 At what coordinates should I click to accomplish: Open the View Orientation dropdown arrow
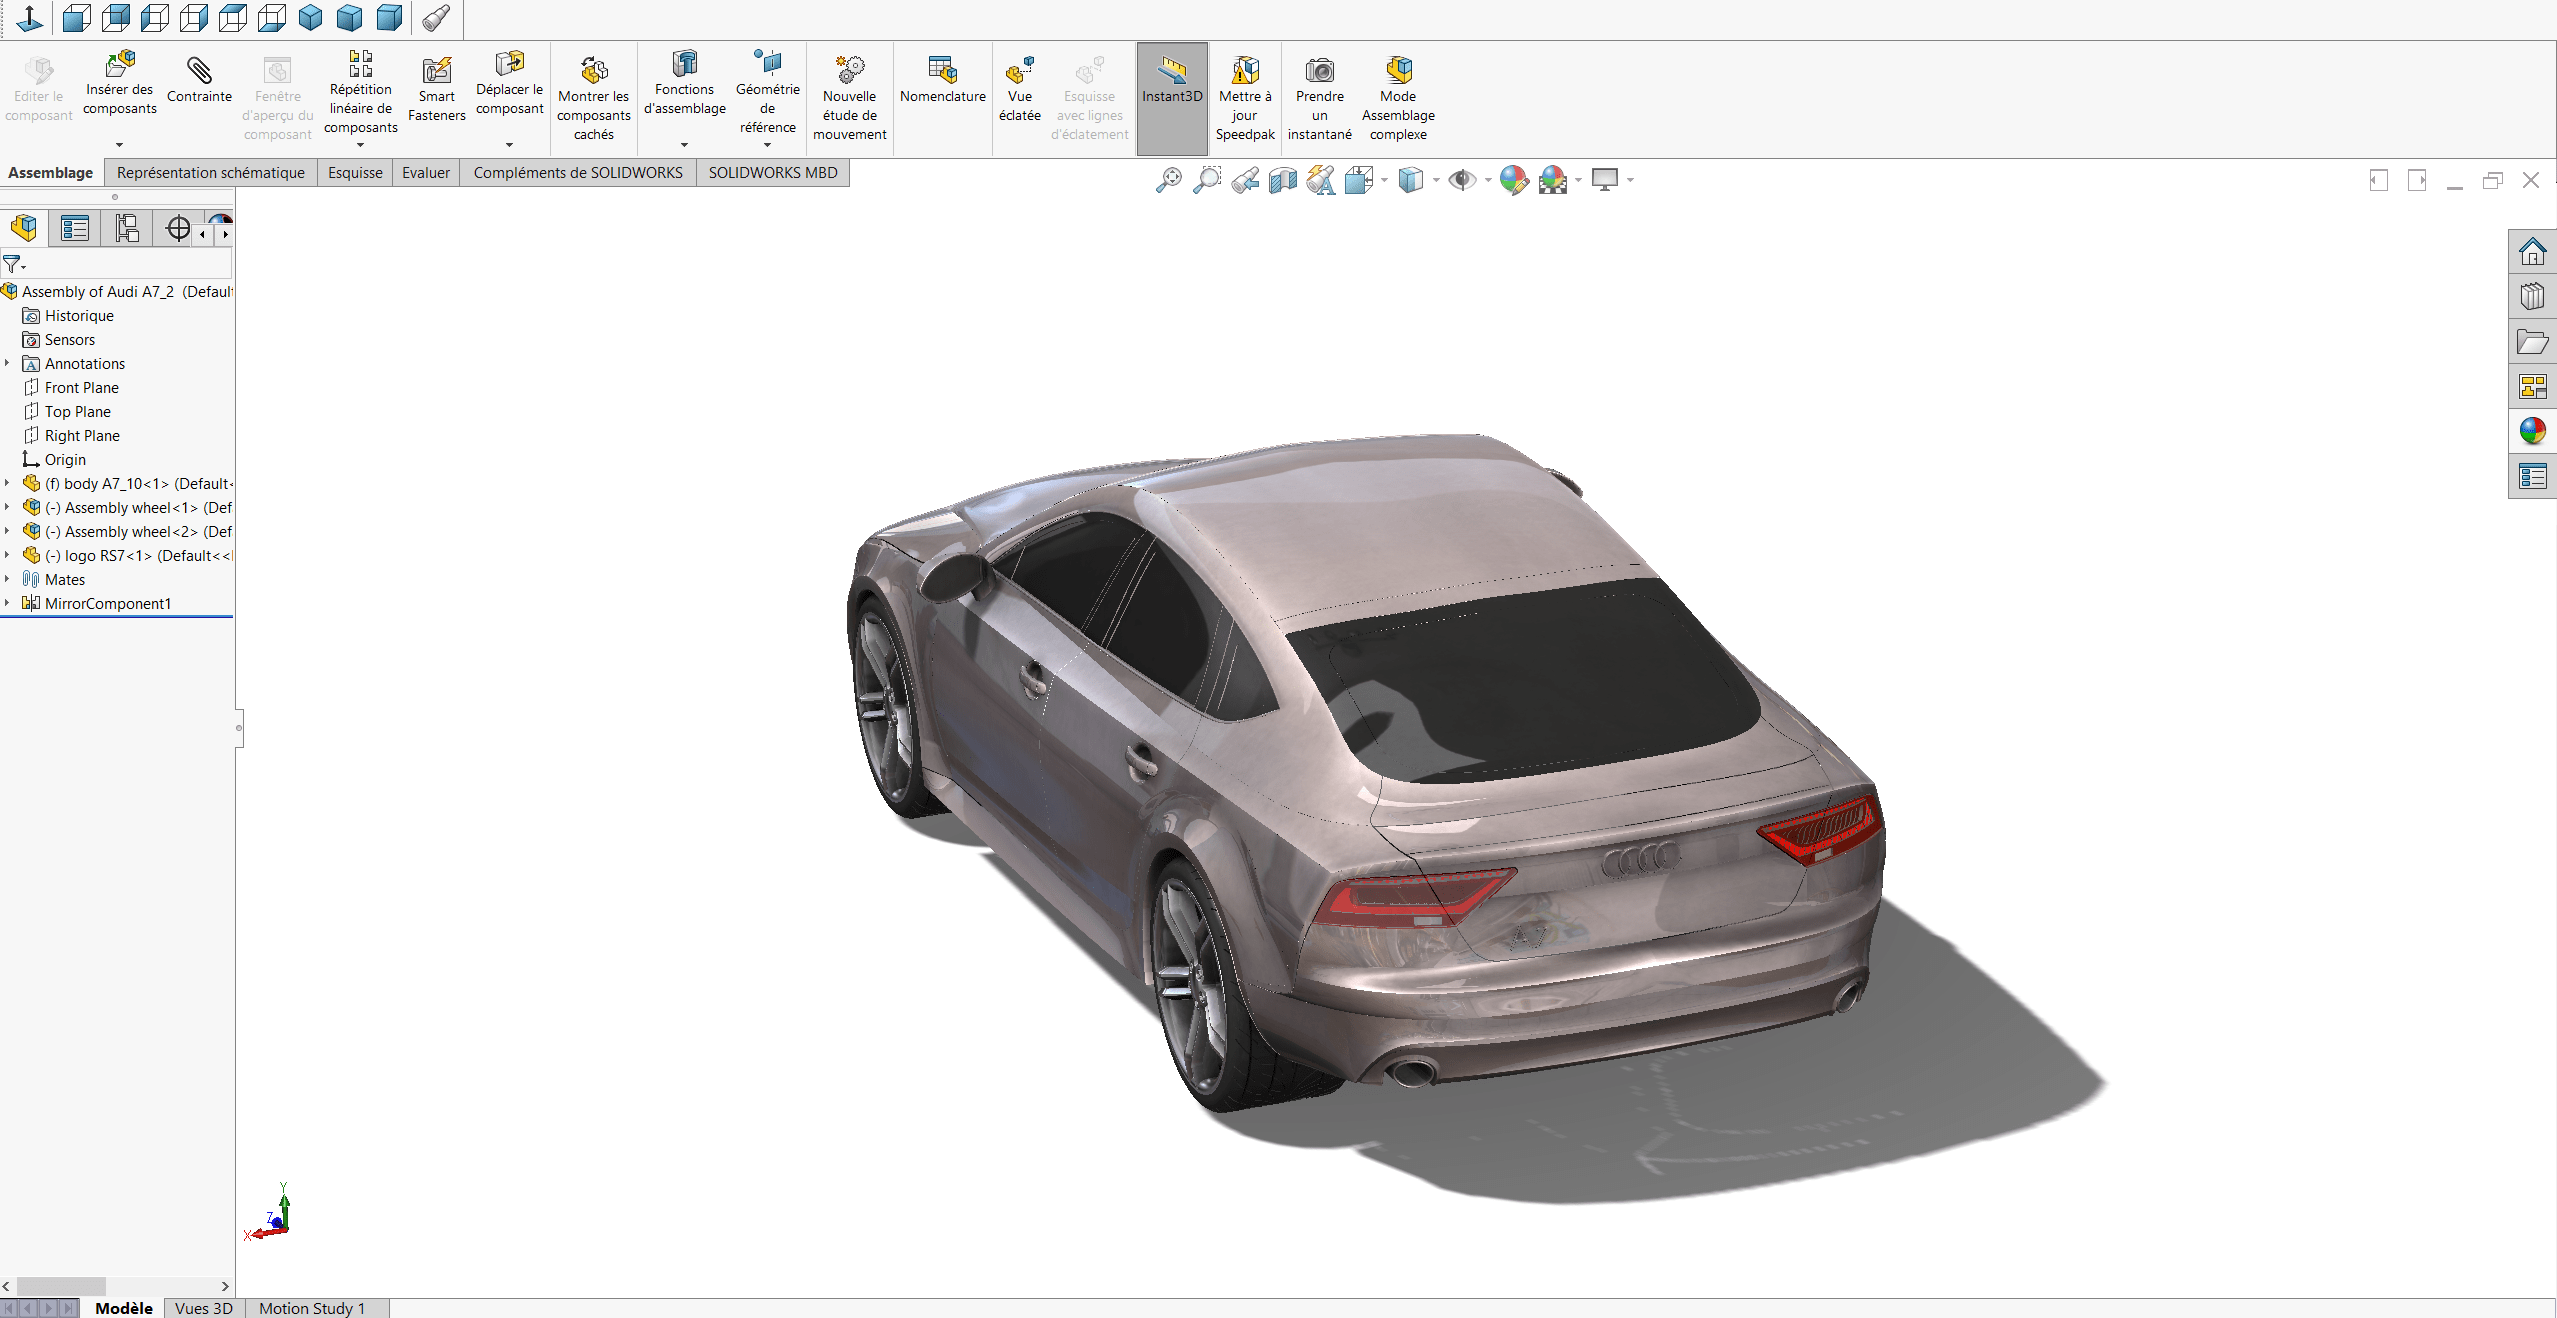(1384, 180)
